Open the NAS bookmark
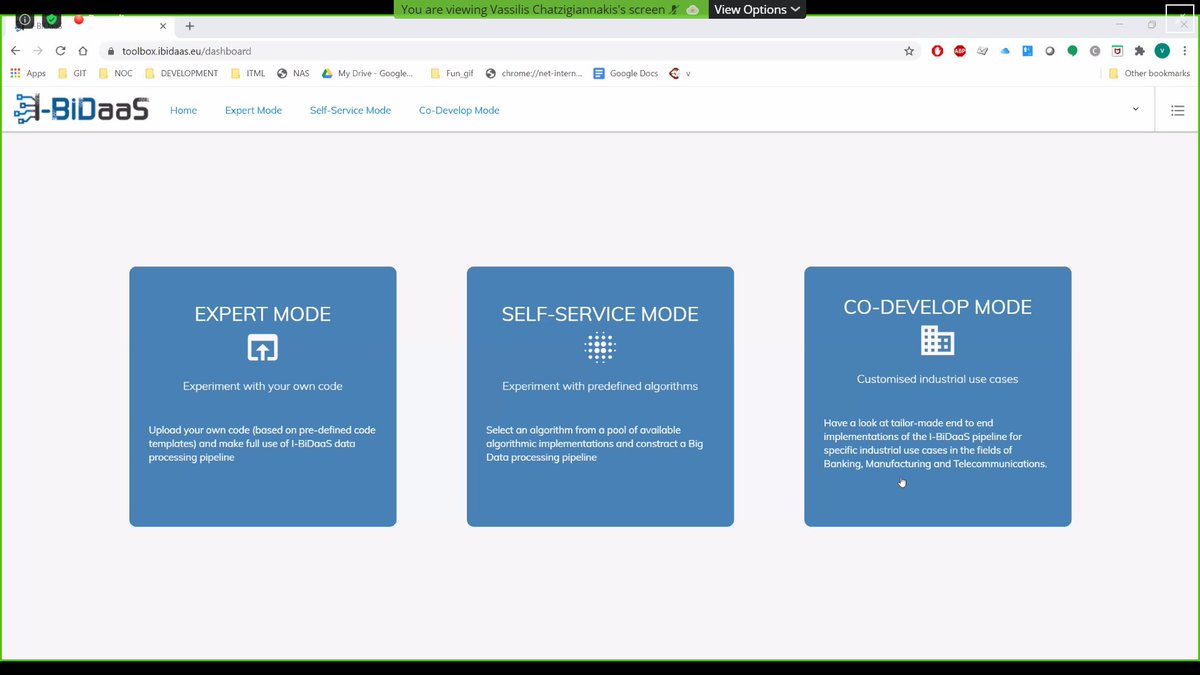The image size is (1200, 675). coord(293,73)
